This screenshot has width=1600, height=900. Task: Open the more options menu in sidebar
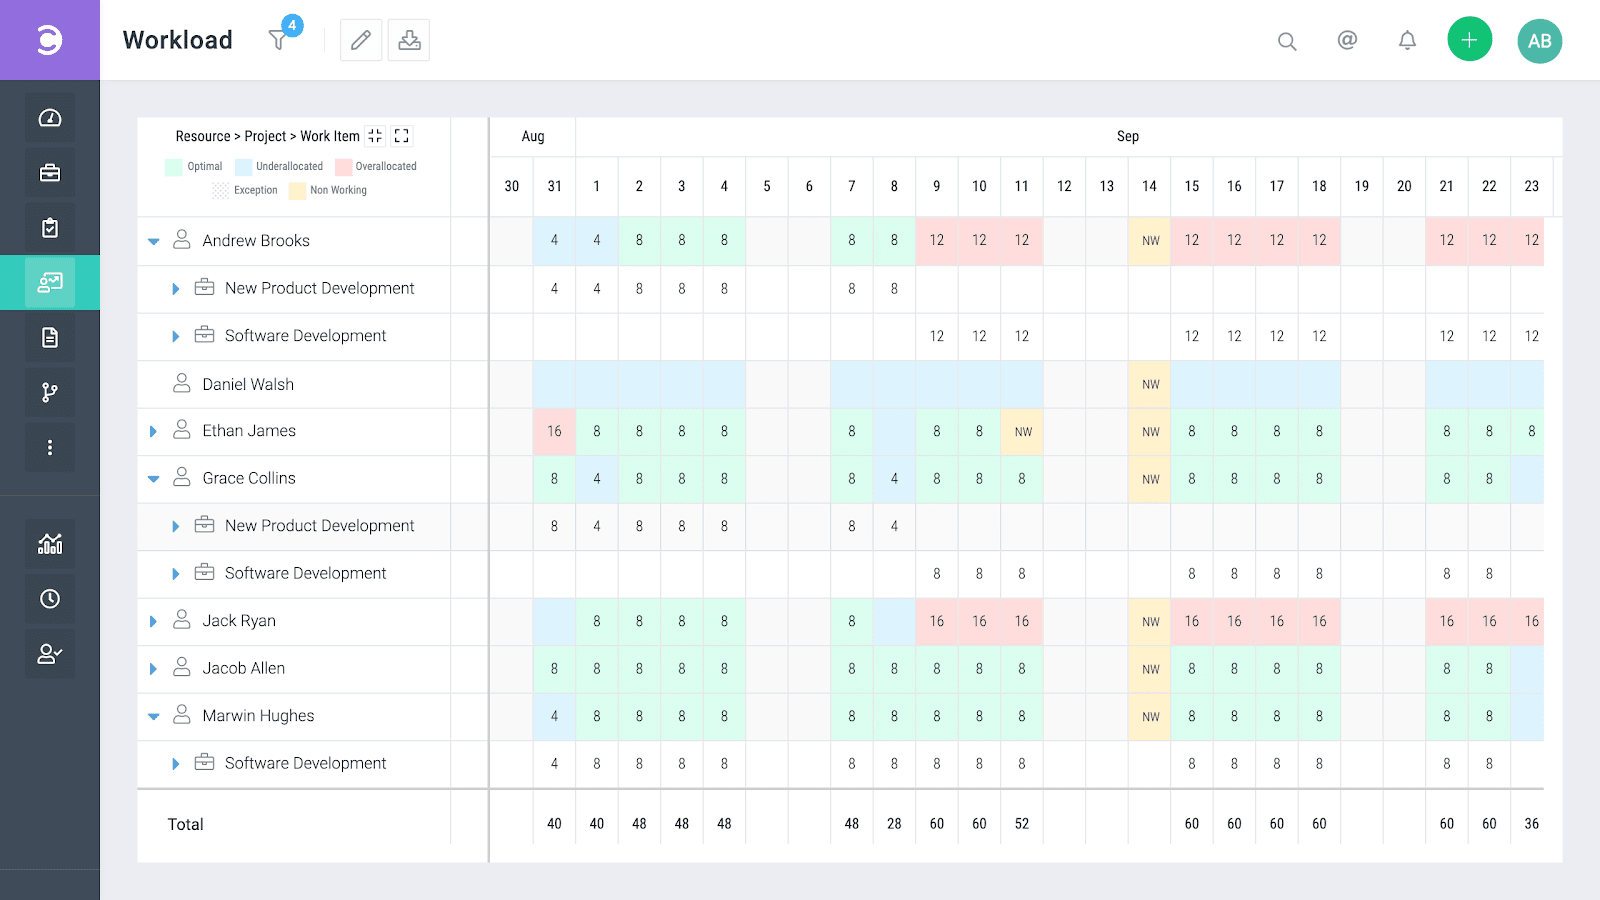pyautogui.click(x=50, y=447)
